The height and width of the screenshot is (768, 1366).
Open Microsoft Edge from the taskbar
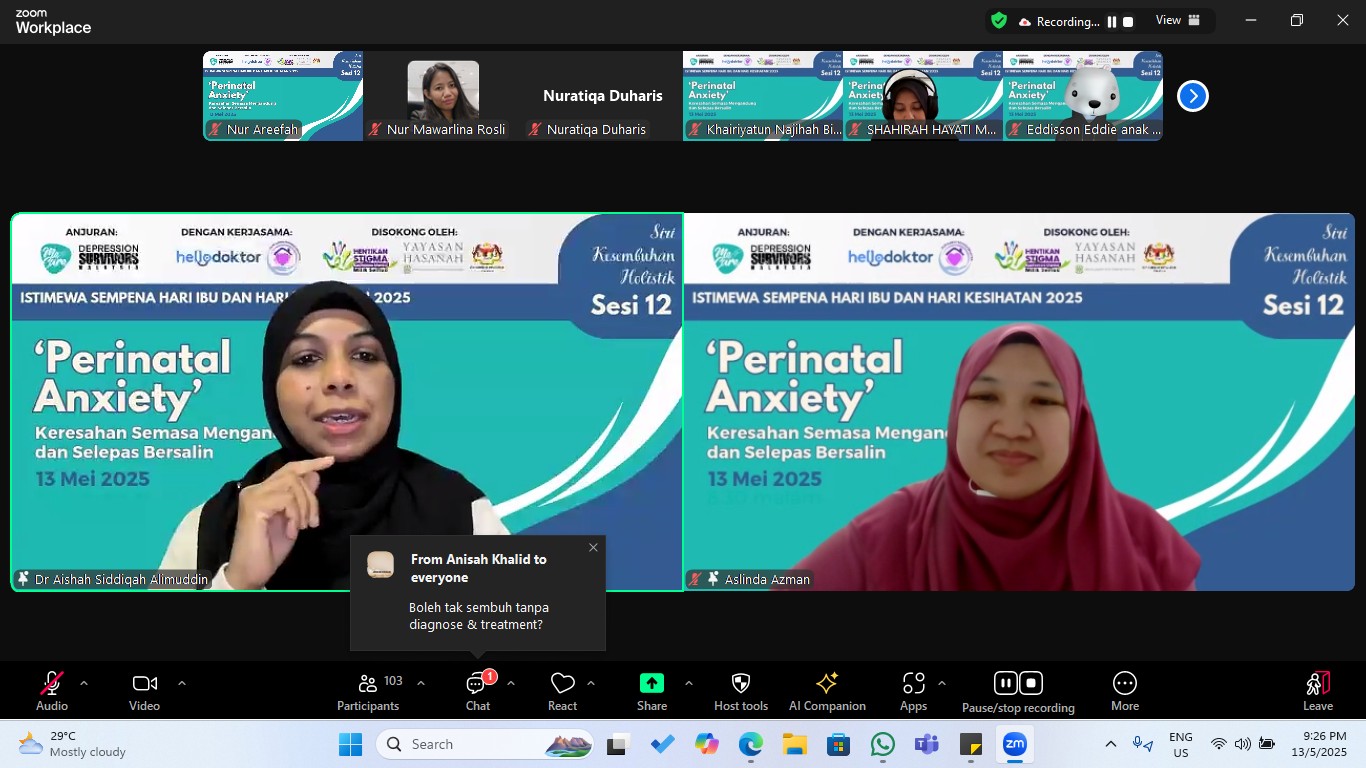click(751, 744)
